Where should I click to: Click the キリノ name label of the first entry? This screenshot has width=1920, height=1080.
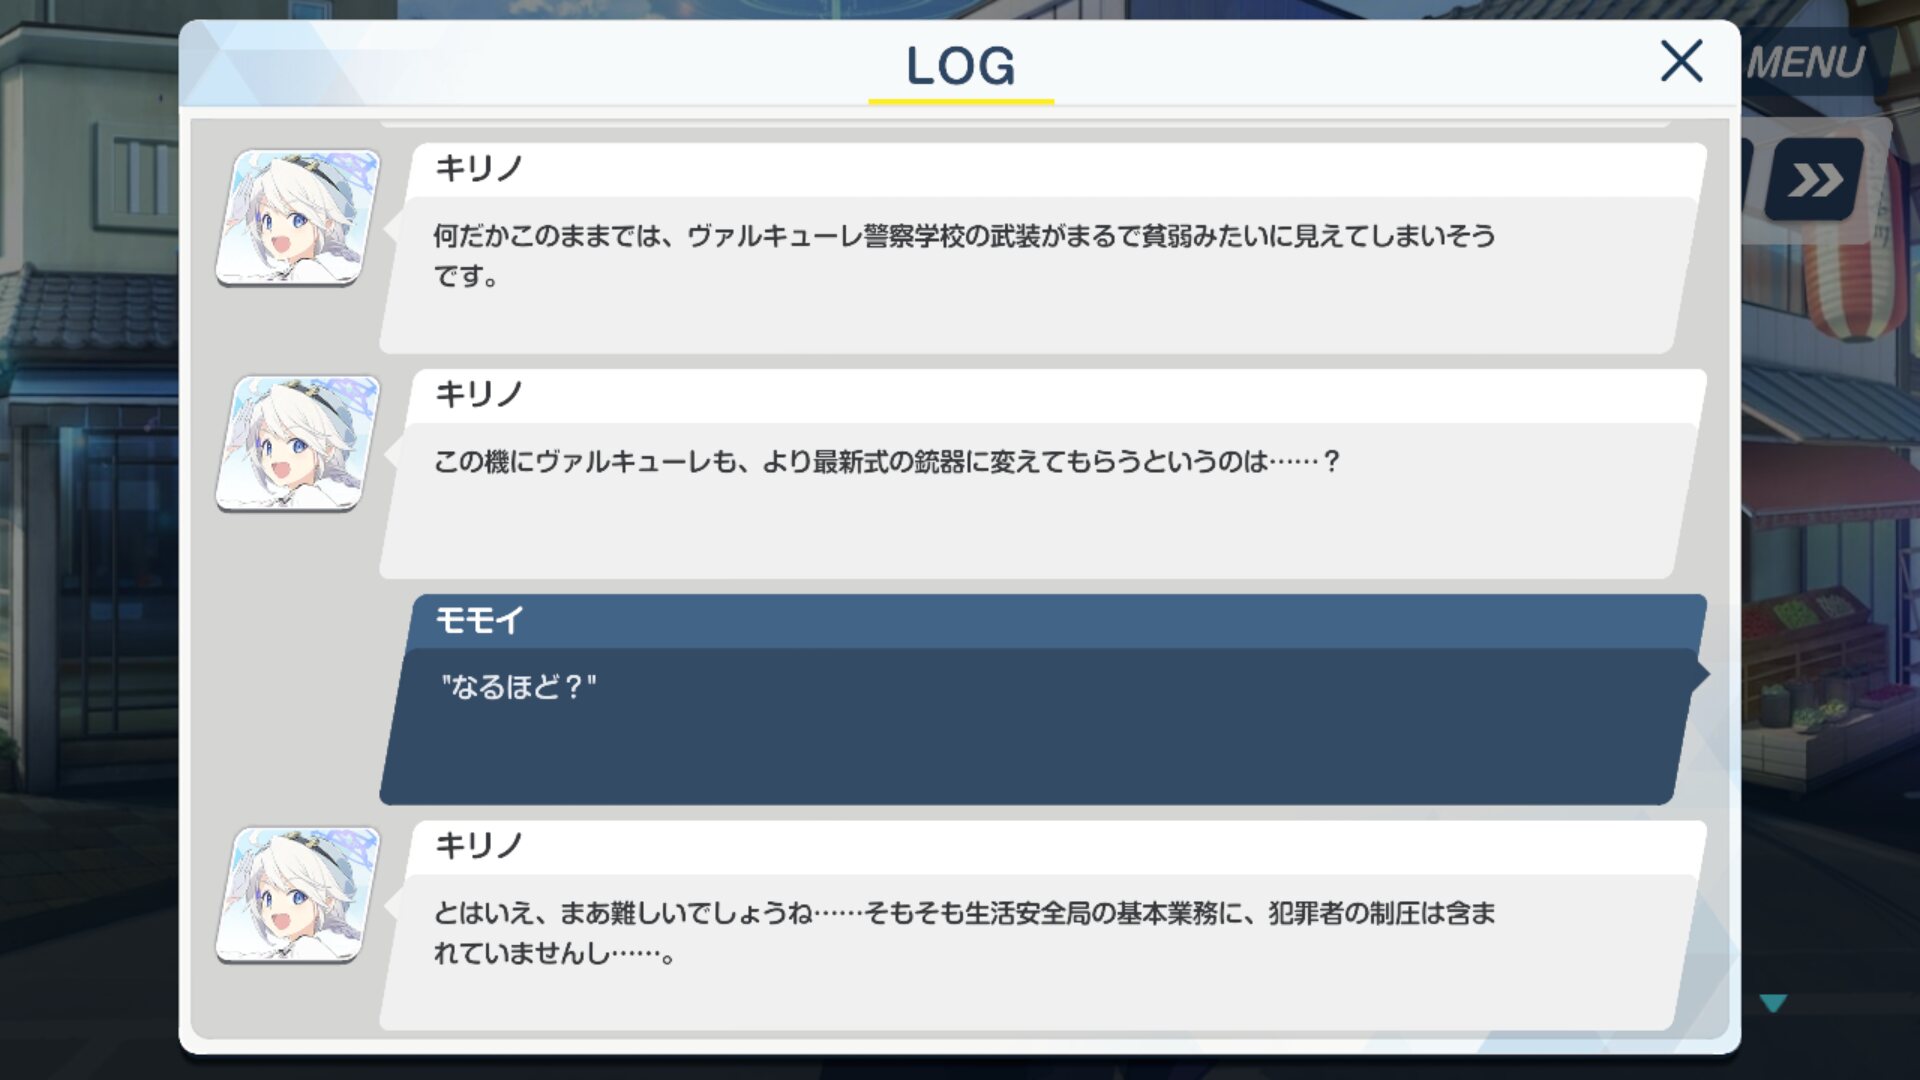[x=478, y=168]
